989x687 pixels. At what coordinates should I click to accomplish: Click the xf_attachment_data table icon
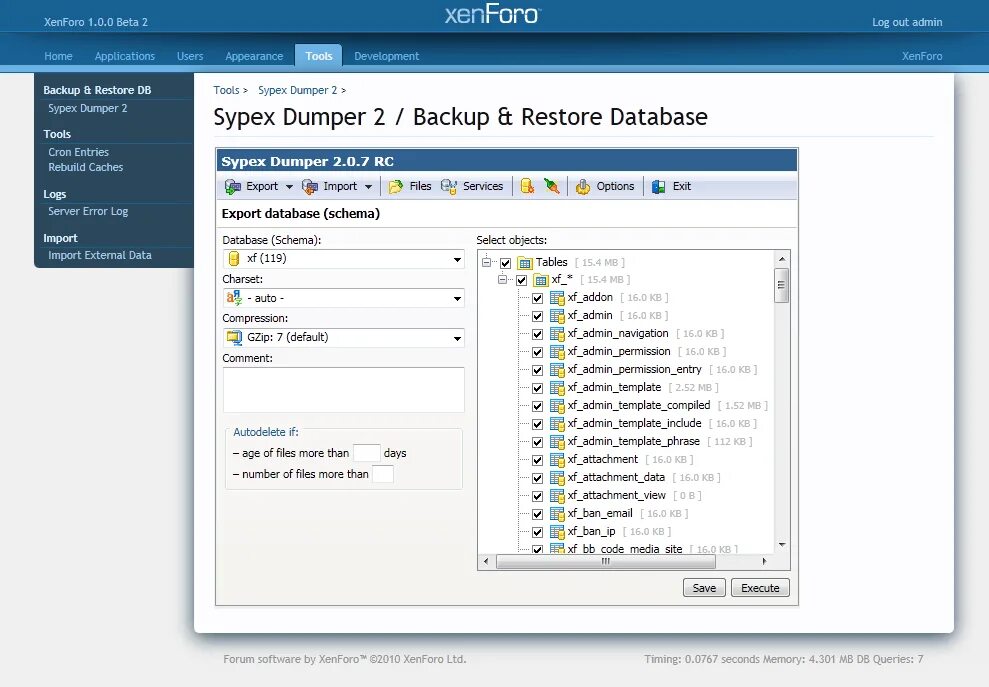(x=557, y=478)
